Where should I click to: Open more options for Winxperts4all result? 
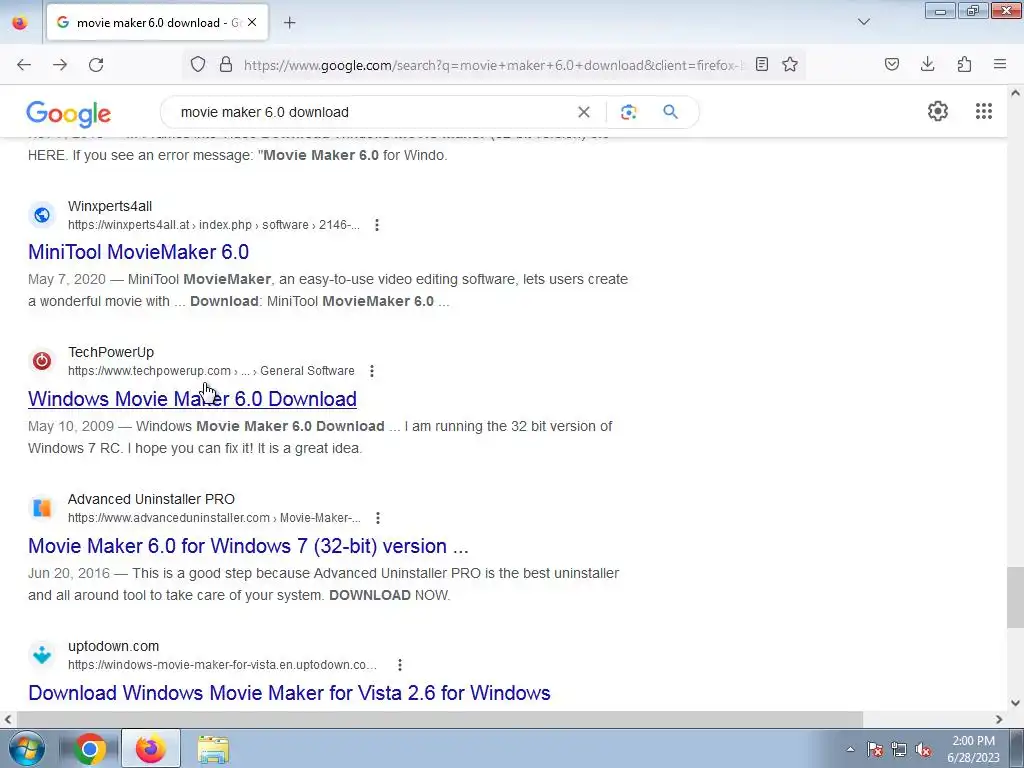click(377, 225)
